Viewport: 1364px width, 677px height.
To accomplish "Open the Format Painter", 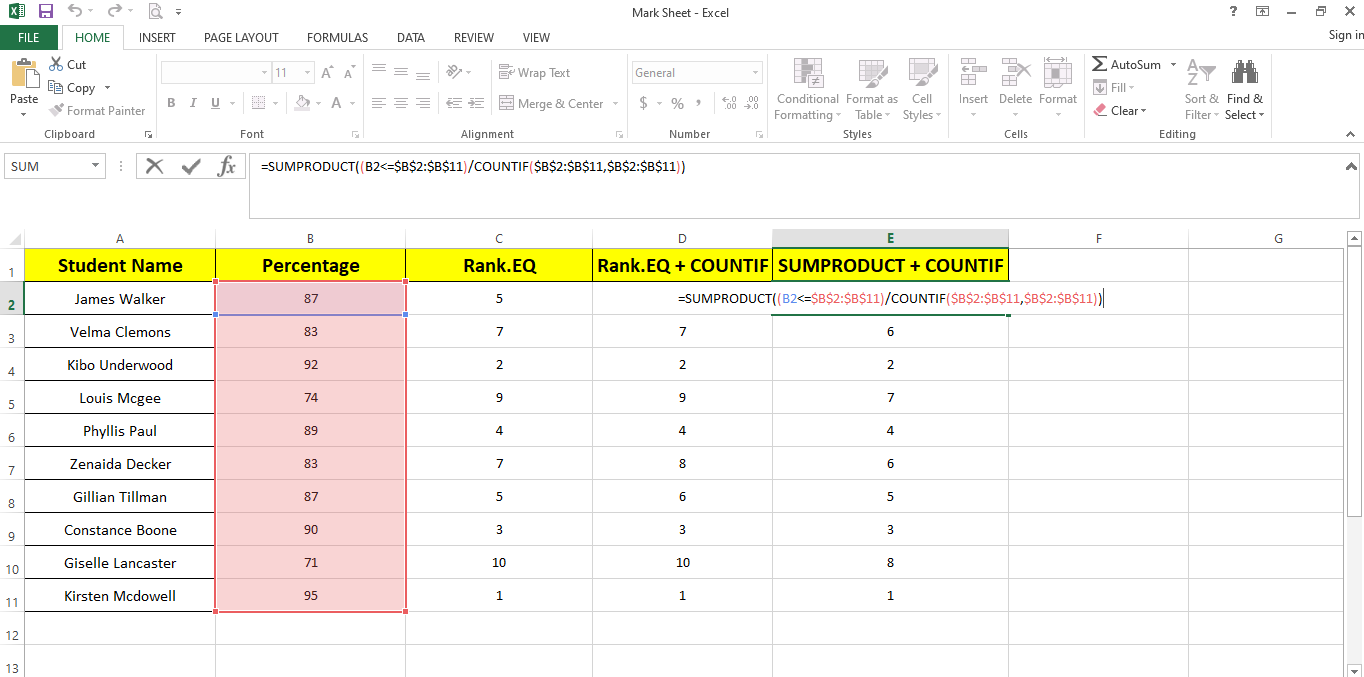I will (x=97, y=110).
